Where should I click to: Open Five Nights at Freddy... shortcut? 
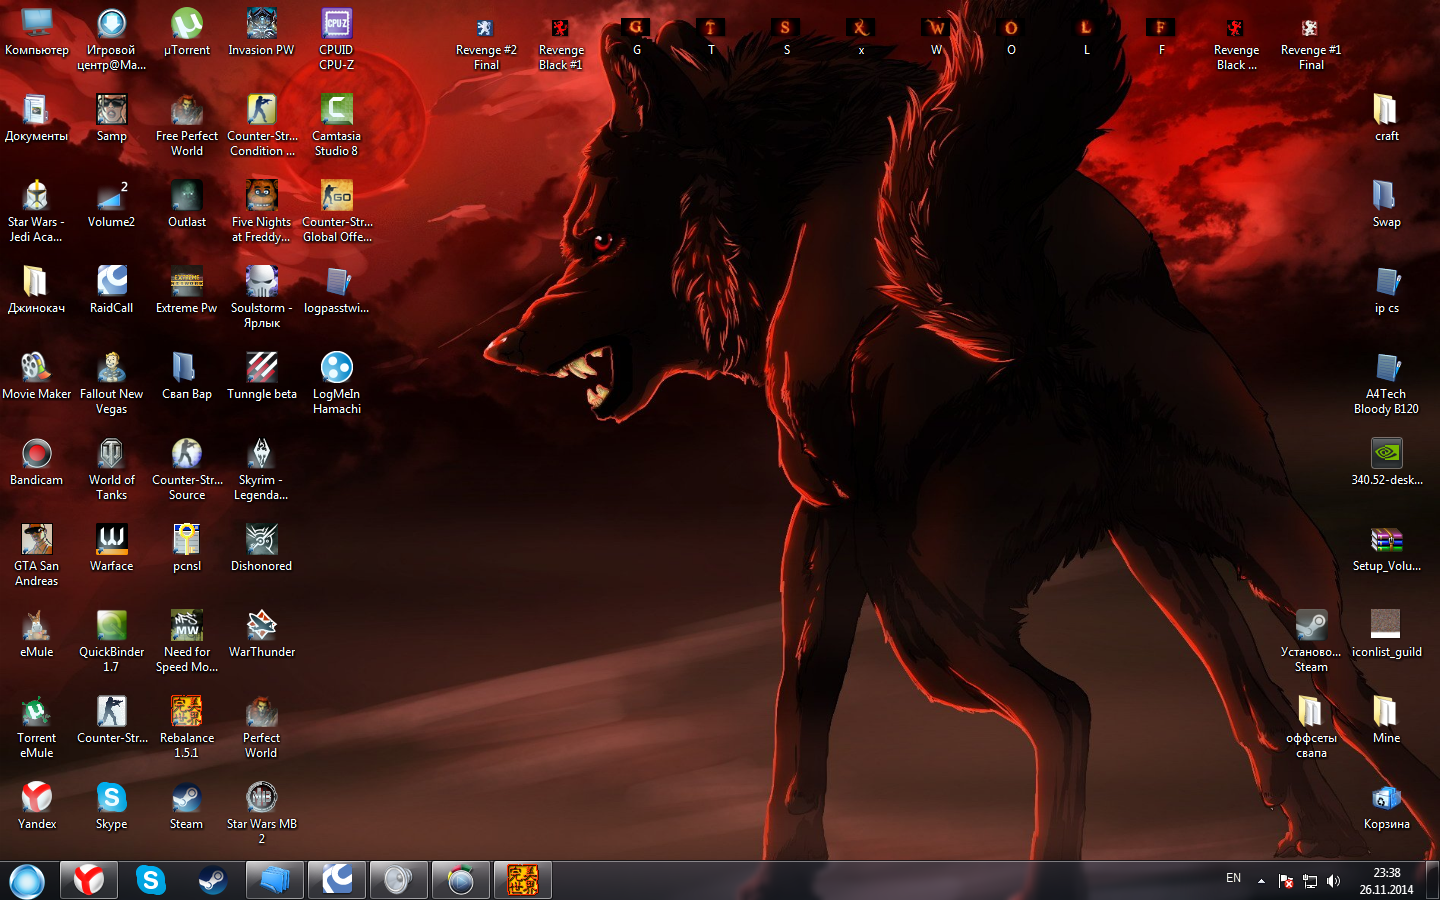click(x=261, y=212)
